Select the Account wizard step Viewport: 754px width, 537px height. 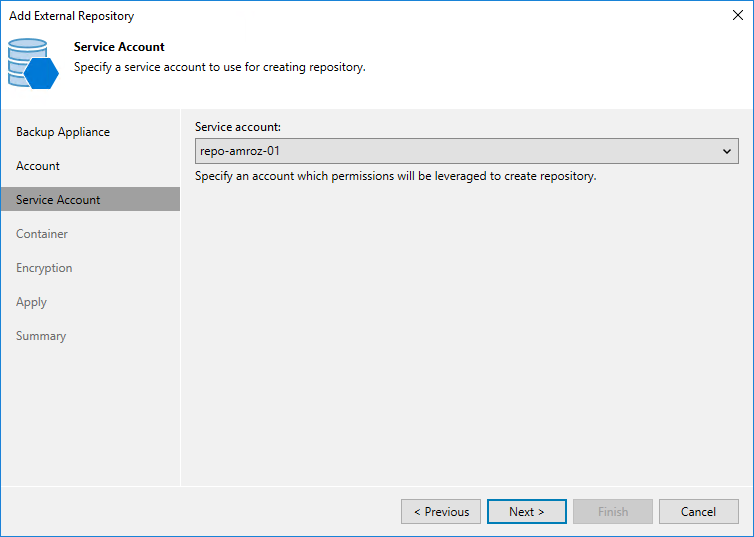[38, 166]
